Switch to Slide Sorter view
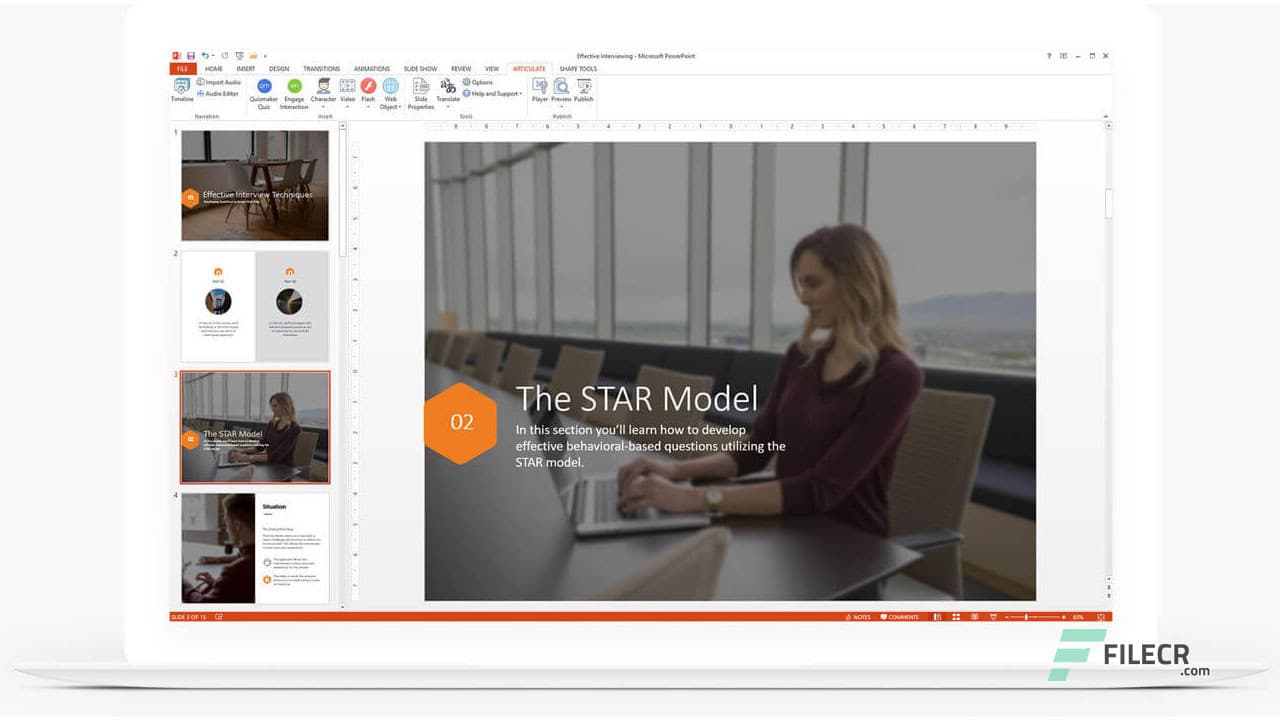Viewport: 1280px width, 720px height. pos(955,617)
